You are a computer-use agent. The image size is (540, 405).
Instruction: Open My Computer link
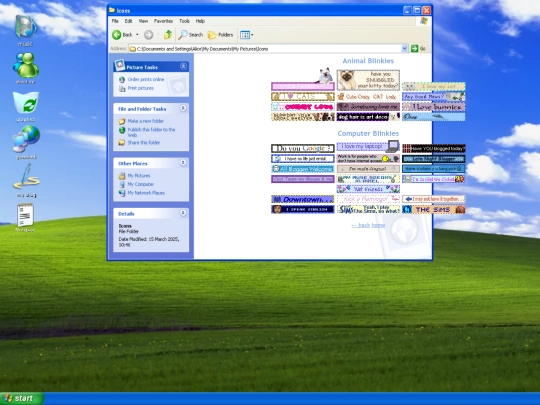coord(141,184)
